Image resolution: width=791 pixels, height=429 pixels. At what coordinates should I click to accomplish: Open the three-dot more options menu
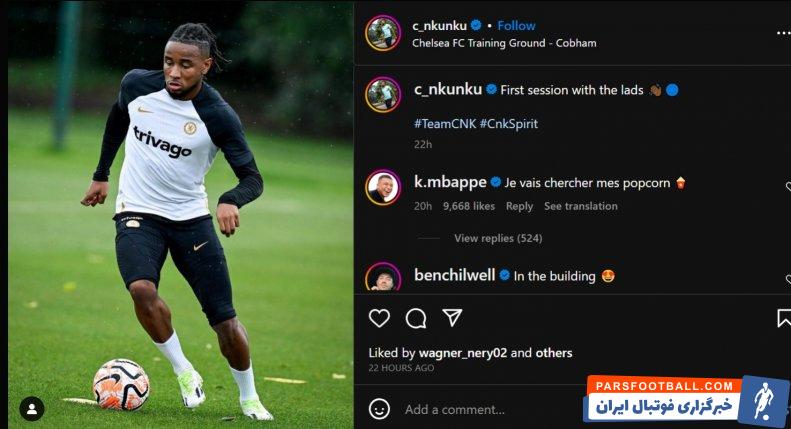coord(783,33)
